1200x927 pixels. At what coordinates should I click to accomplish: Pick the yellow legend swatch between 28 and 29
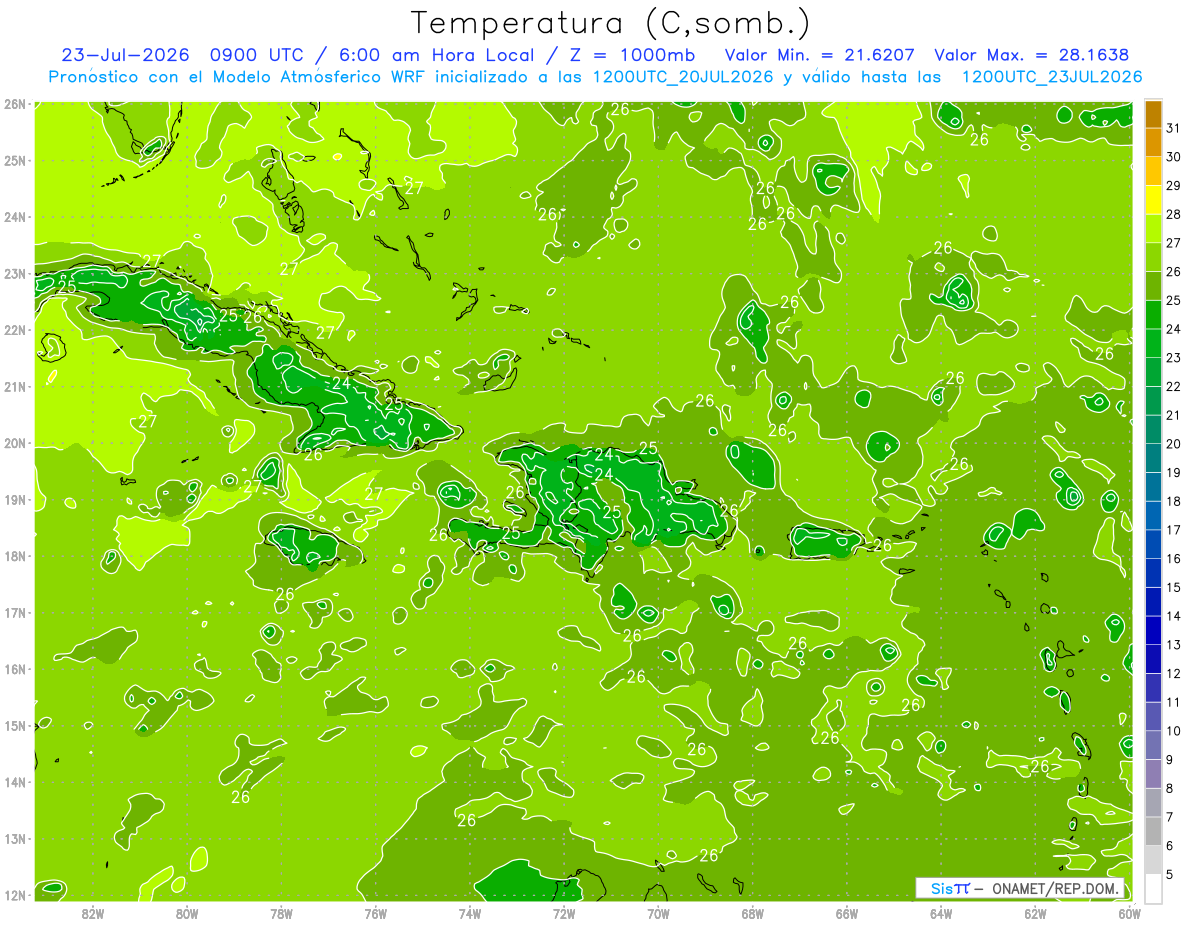point(1153,200)
